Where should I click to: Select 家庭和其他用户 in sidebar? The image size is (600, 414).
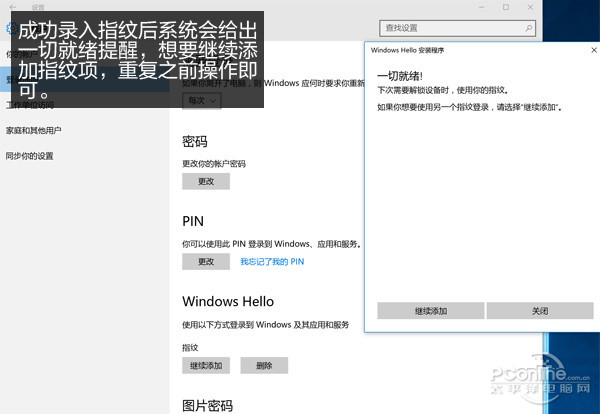coord(33,130)
